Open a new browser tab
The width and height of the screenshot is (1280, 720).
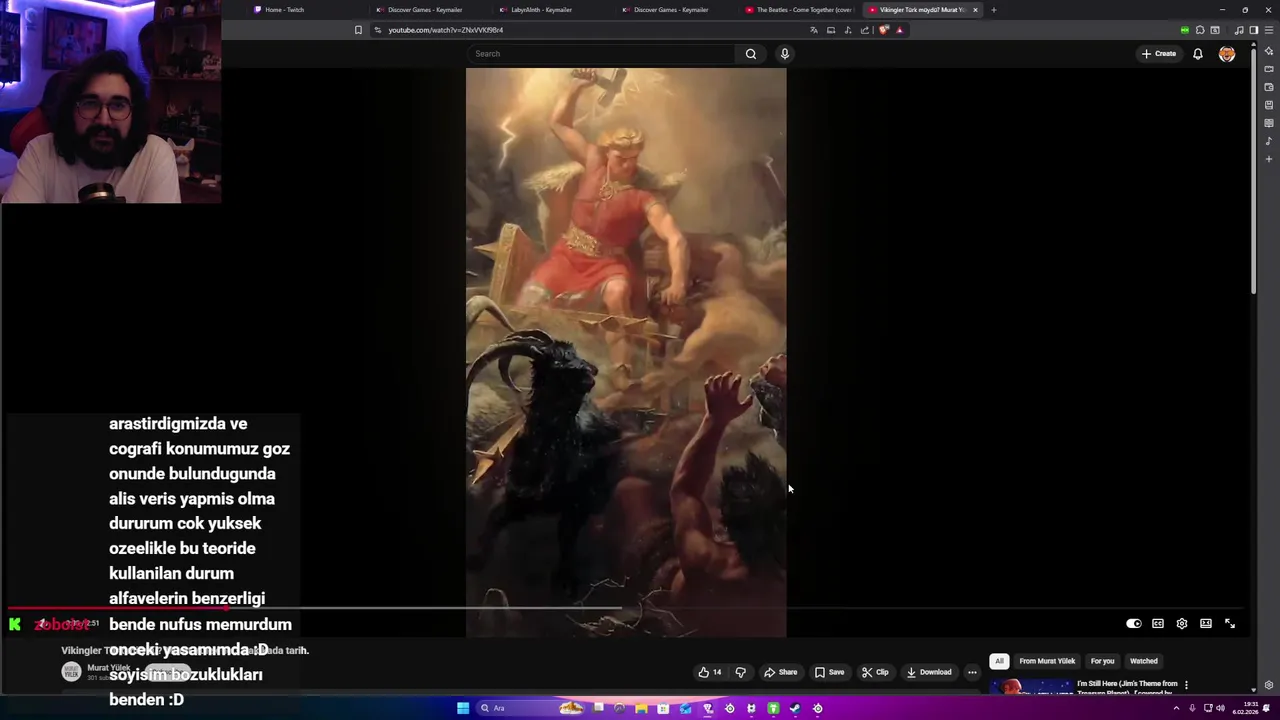click(993, 10)
